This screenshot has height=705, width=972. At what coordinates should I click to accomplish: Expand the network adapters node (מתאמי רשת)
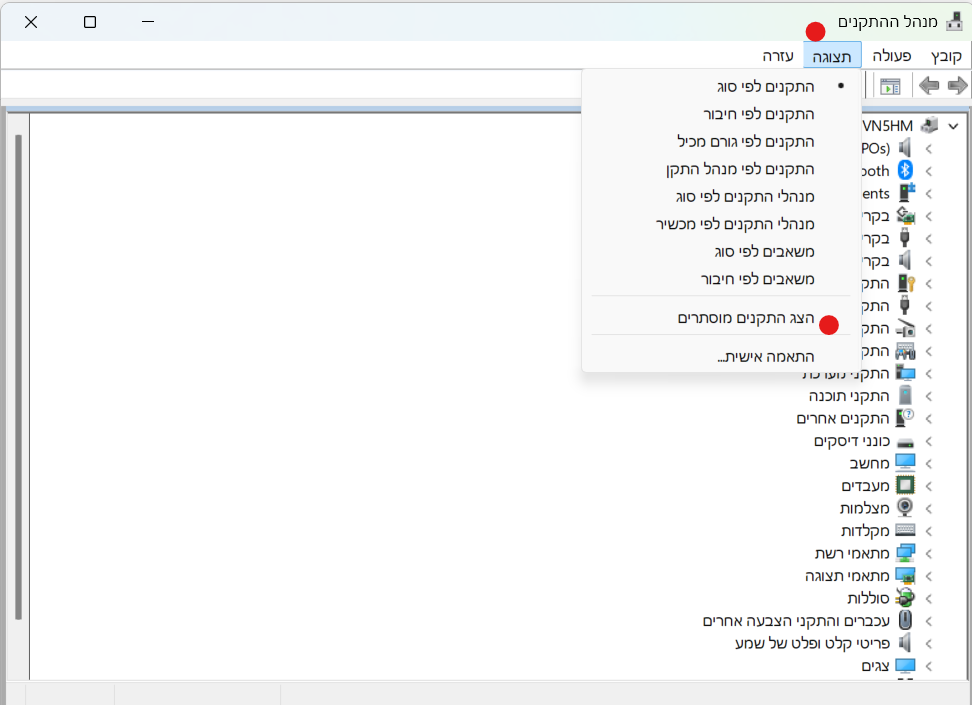[x=929, y=553]
